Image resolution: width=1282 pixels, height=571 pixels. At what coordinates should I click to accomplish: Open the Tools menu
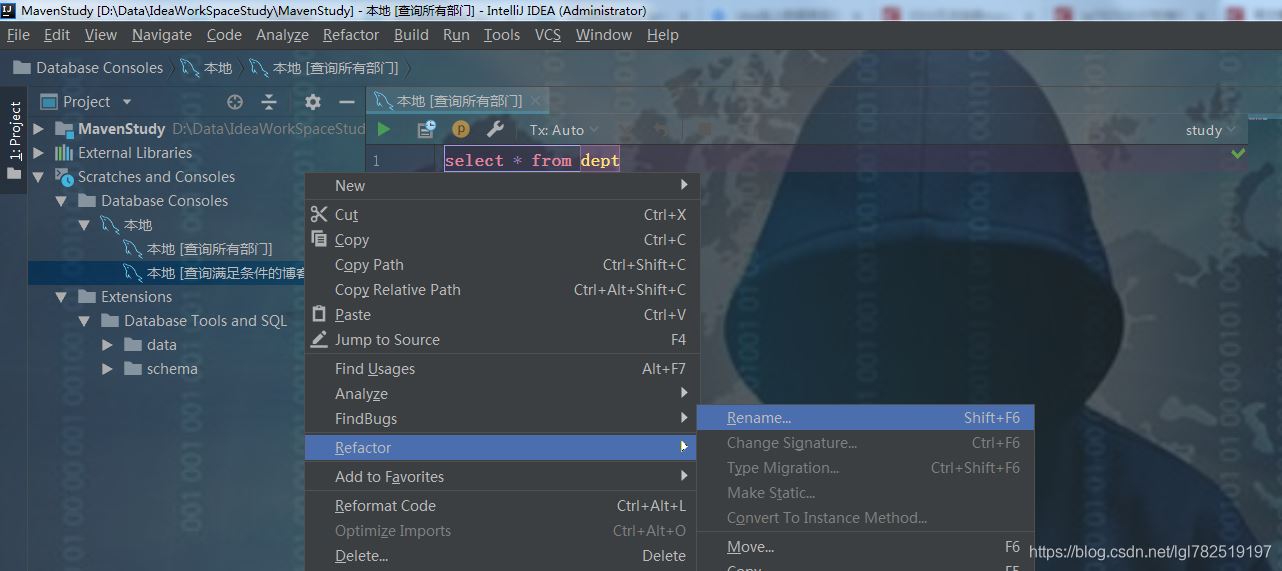(502, 34)
